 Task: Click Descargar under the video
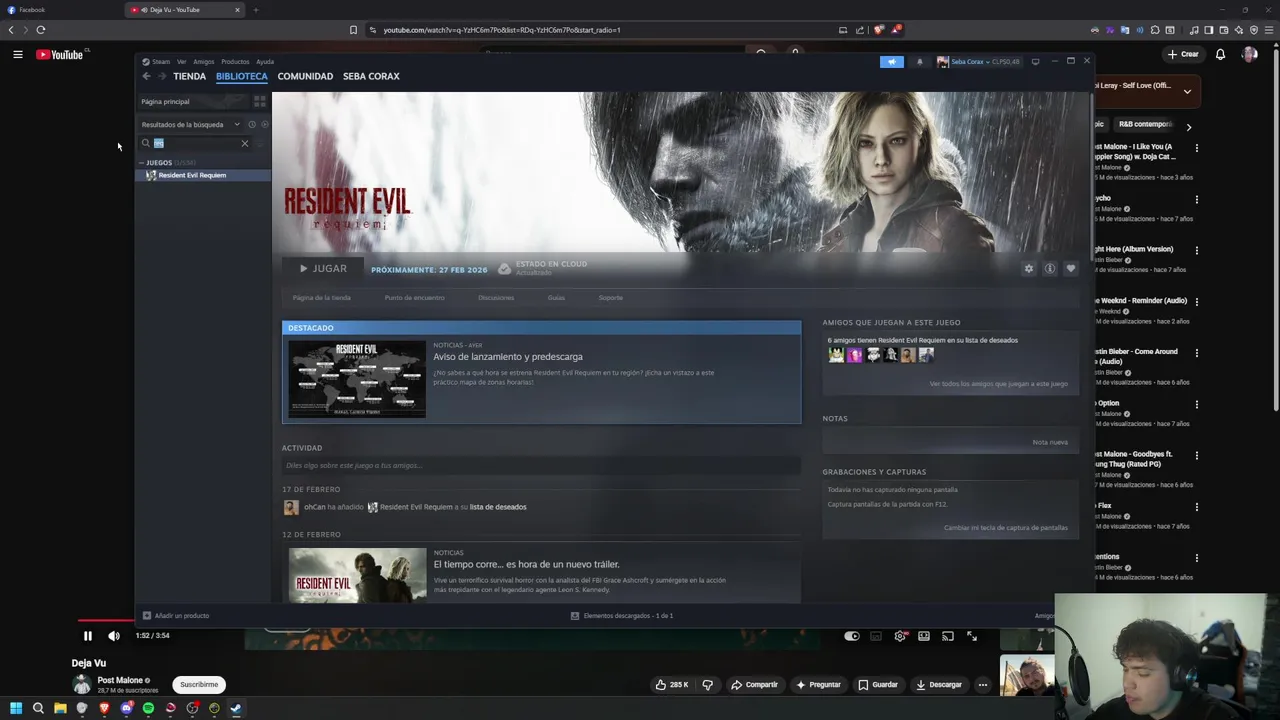tap(938, 685)
